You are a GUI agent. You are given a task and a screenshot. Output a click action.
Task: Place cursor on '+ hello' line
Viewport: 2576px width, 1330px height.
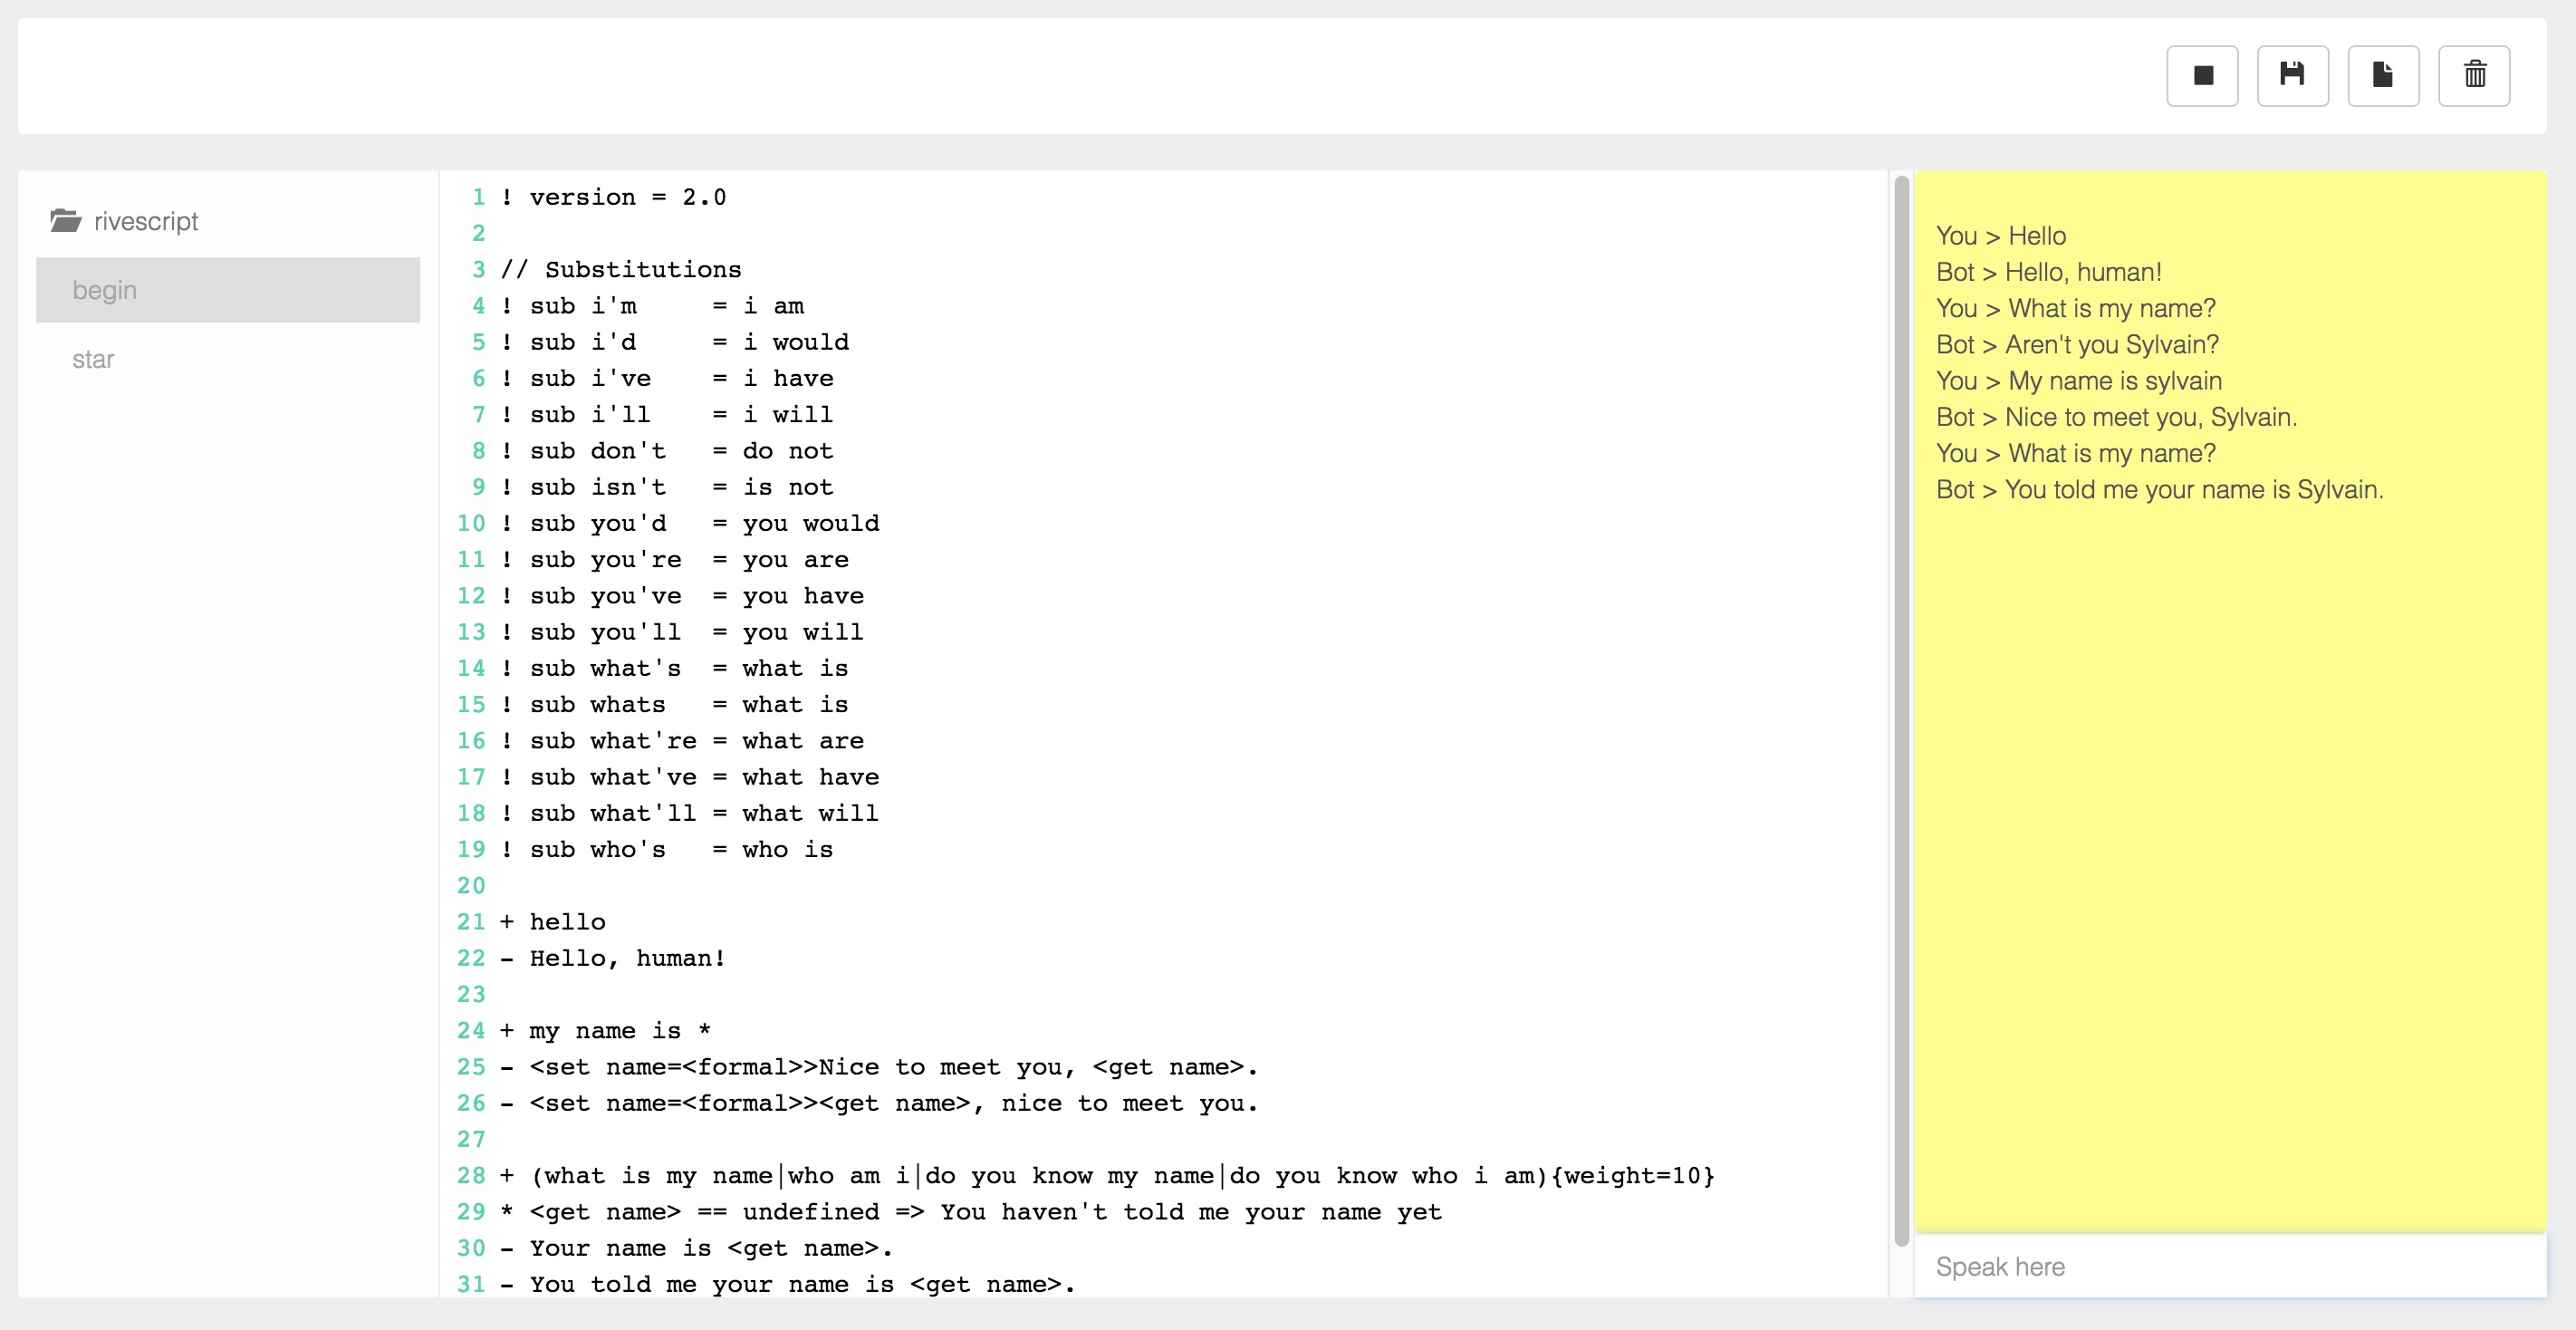coord(566,922)
